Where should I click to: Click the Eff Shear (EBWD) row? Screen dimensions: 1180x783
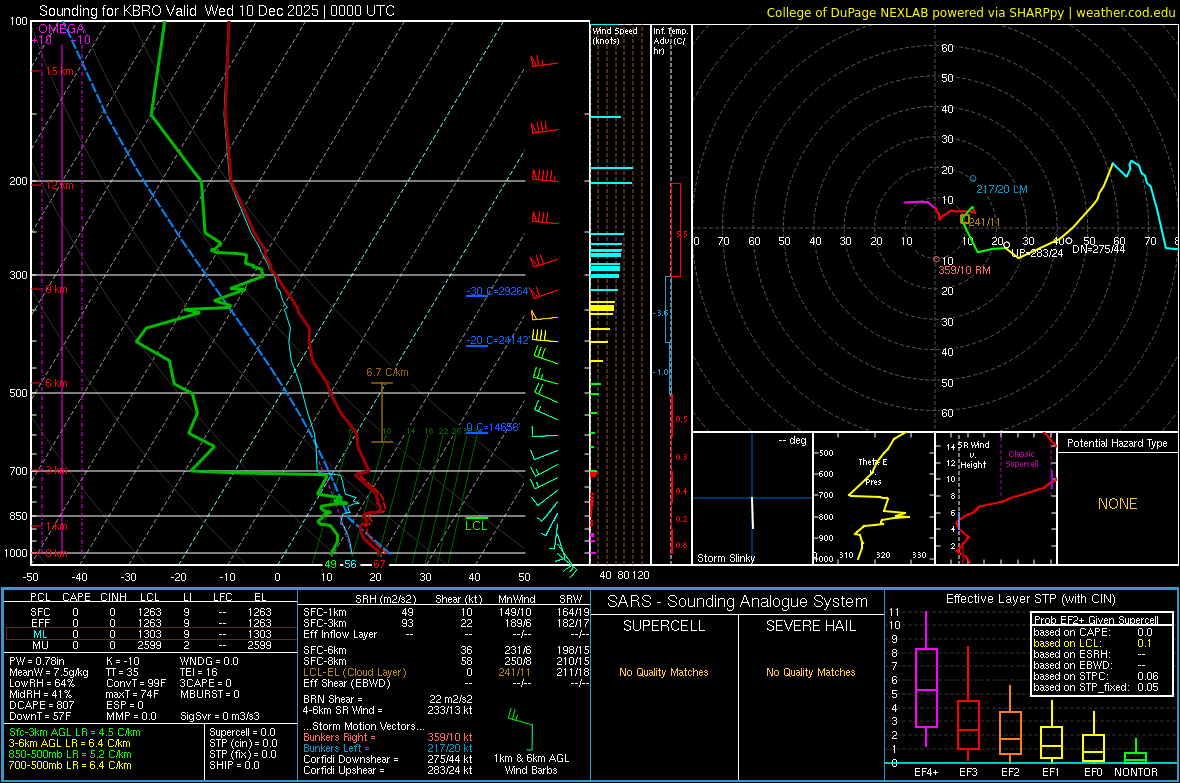tap(446, 683)
